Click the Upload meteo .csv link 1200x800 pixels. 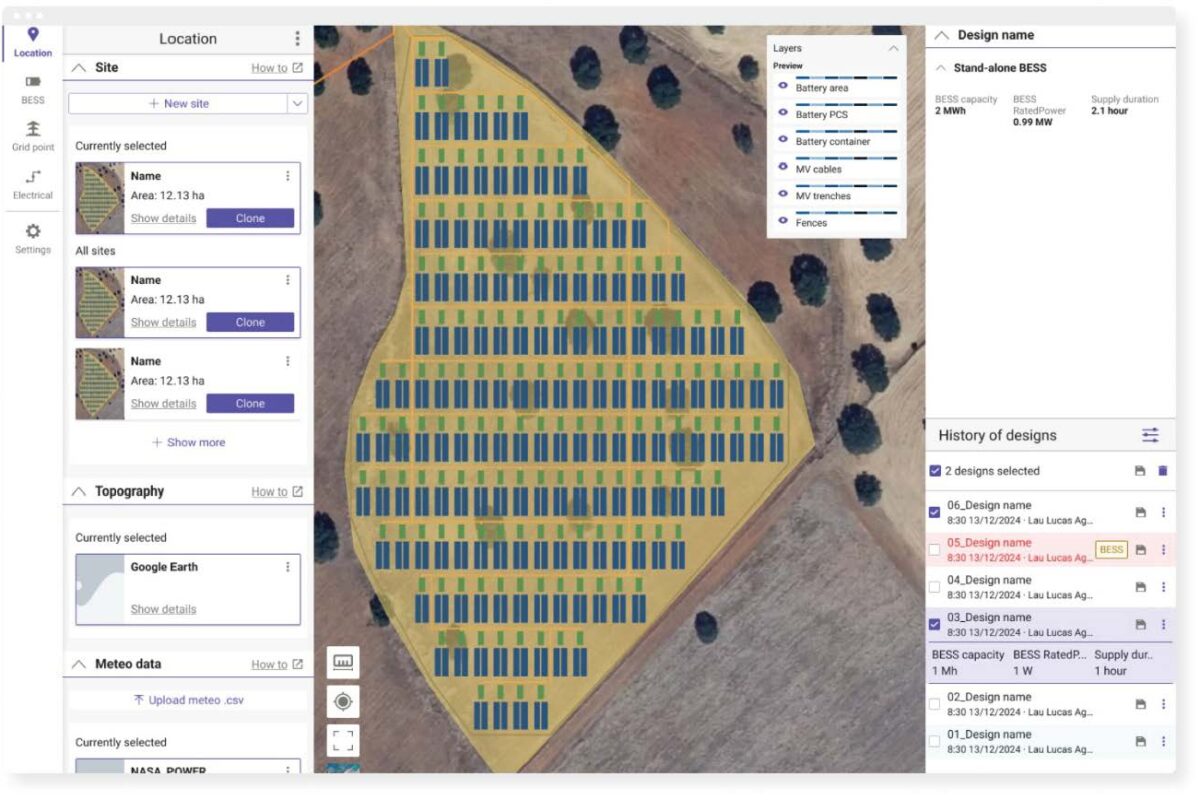pyautogui.click(x=187, y=700)
